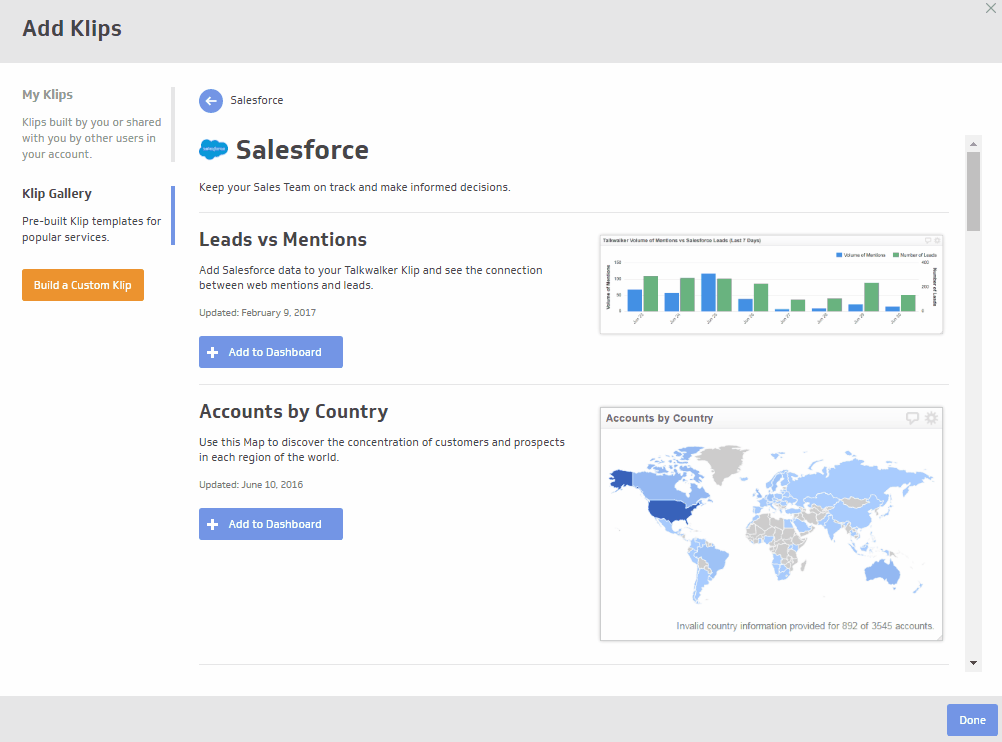This screenshot has width=1002, height=742.
Task: Click the gear icon on Accounts by Country preview
Action: [x=931, y=418]
